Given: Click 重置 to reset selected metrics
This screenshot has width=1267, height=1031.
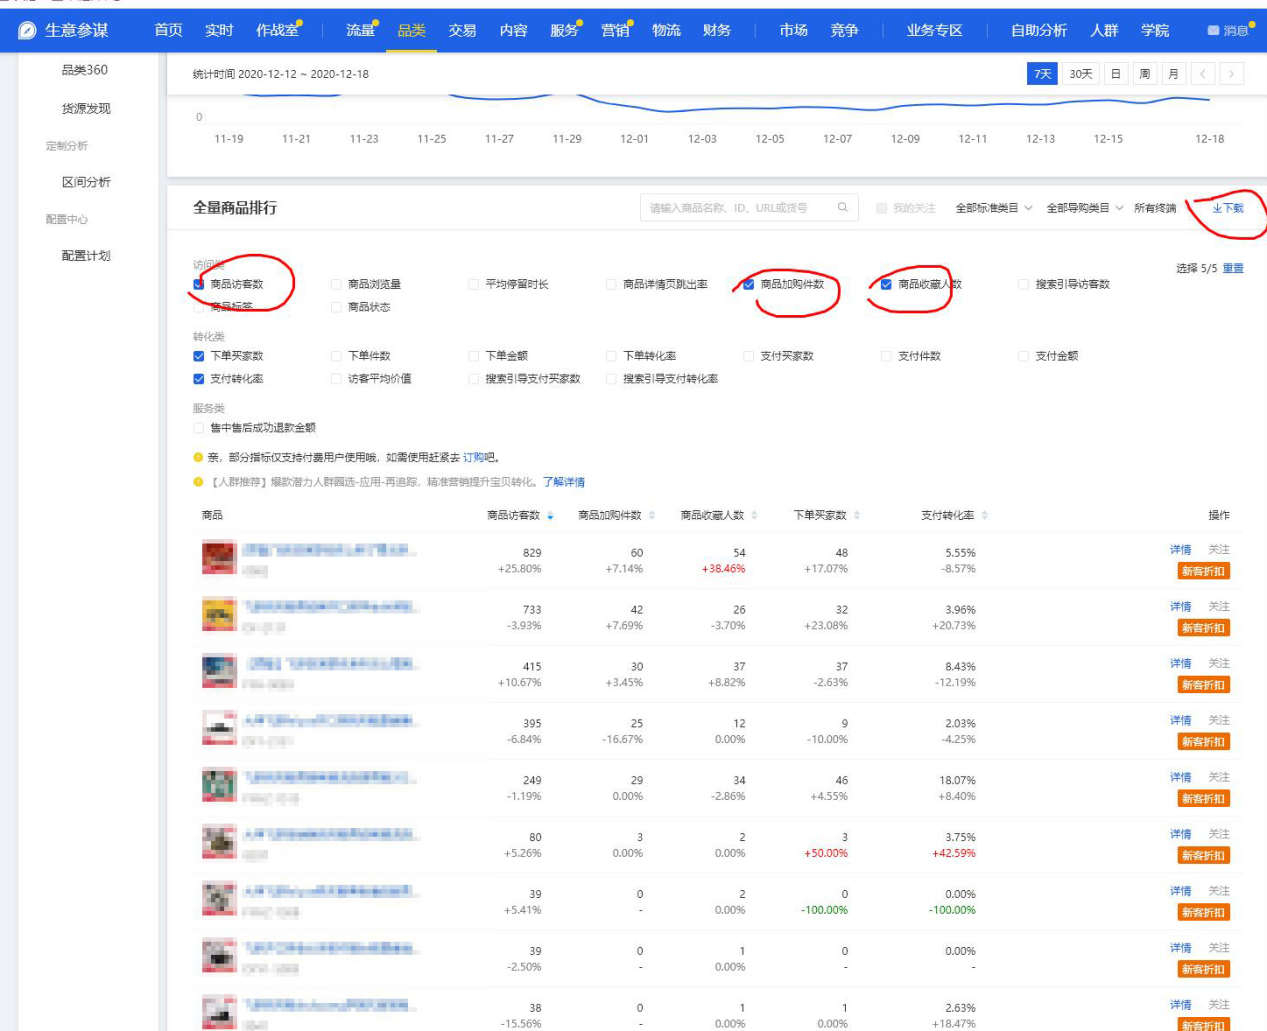Looking at the screenshot, I should (1233, 269).
